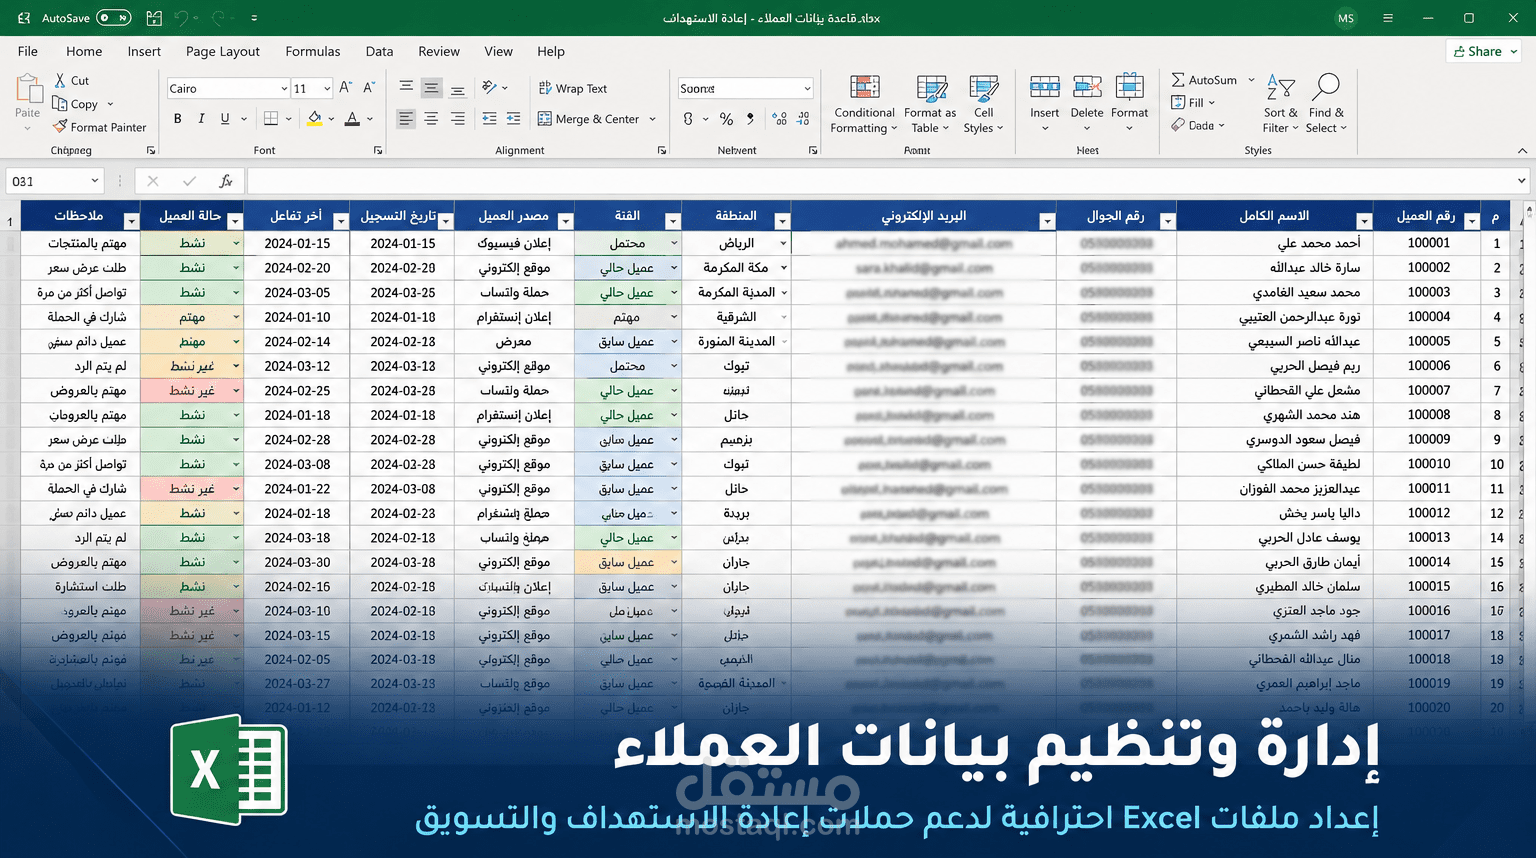
Task: Toggle Italic formatting
Action: [201, 118]
